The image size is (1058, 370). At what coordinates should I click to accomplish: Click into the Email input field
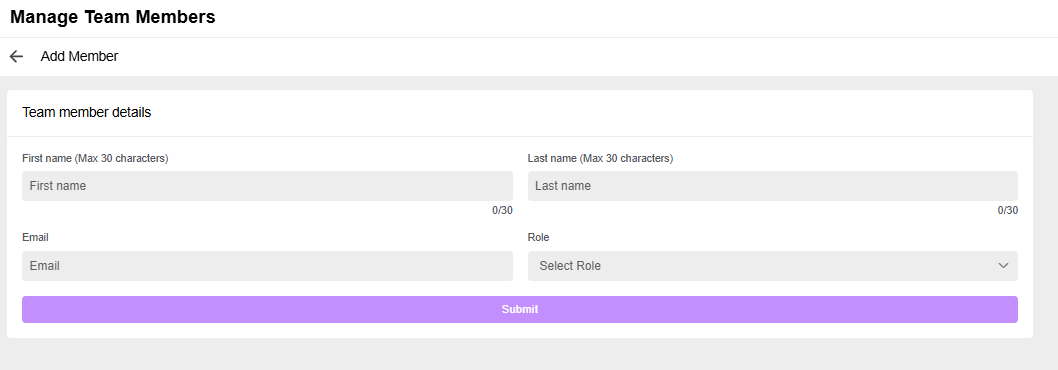(x=267, y=266)
